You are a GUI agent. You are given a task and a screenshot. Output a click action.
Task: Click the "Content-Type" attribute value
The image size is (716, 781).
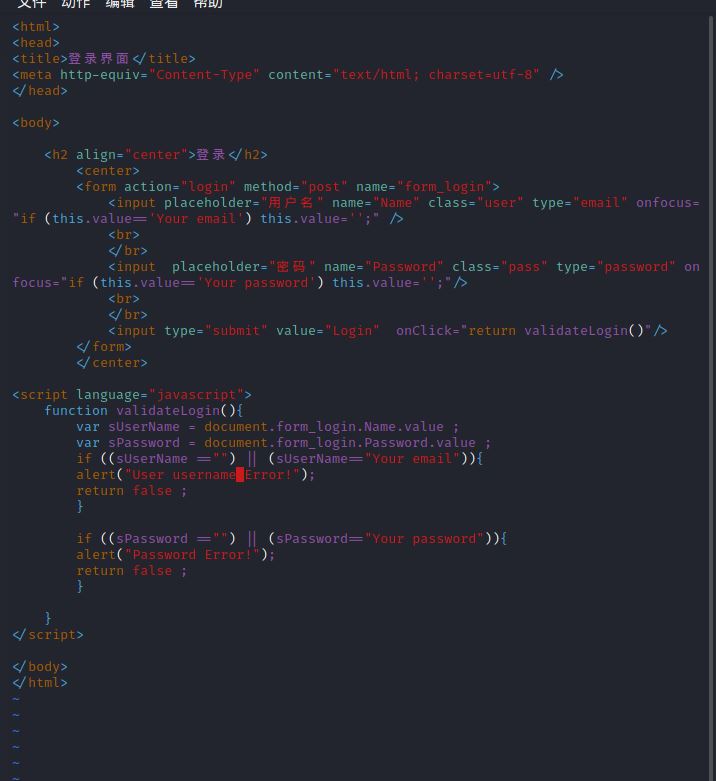pyautogui.click(x=204, y=75)
